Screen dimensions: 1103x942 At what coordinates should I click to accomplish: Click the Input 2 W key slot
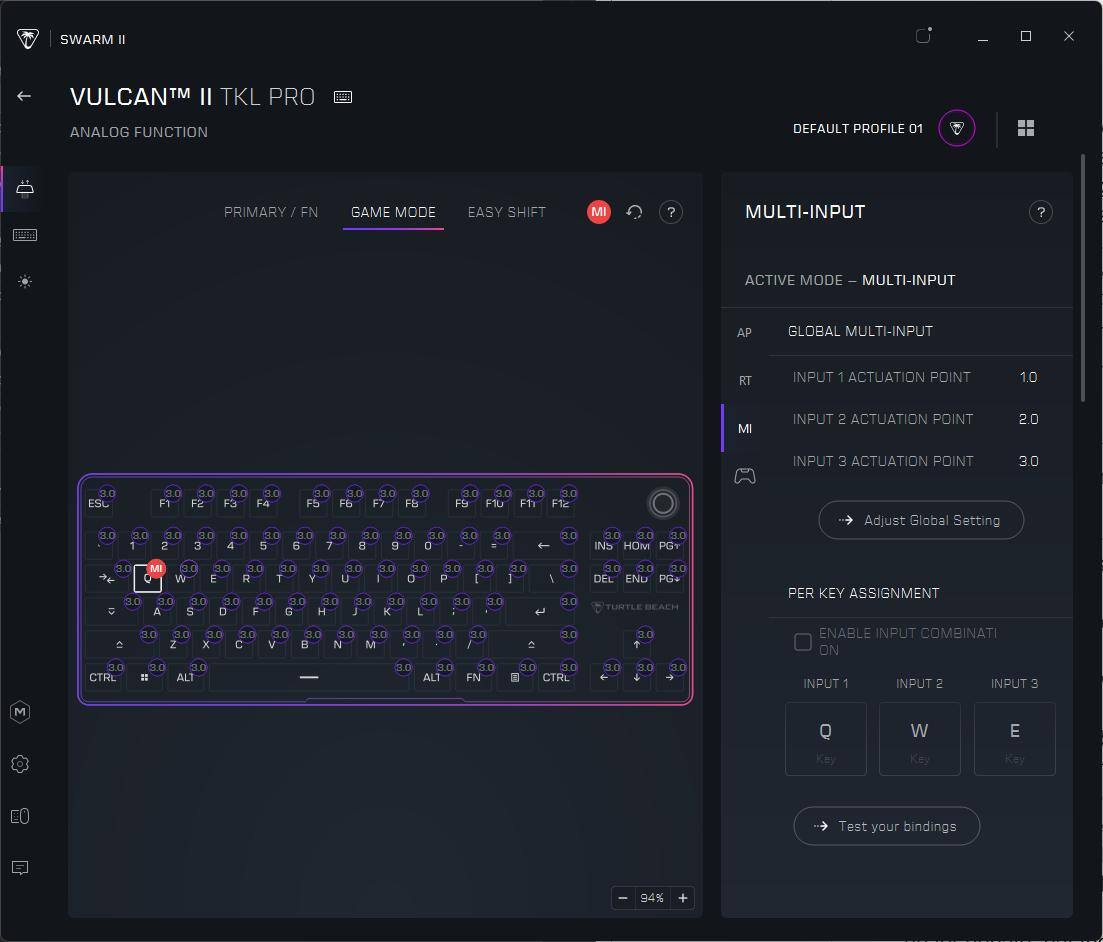point(919,738)
